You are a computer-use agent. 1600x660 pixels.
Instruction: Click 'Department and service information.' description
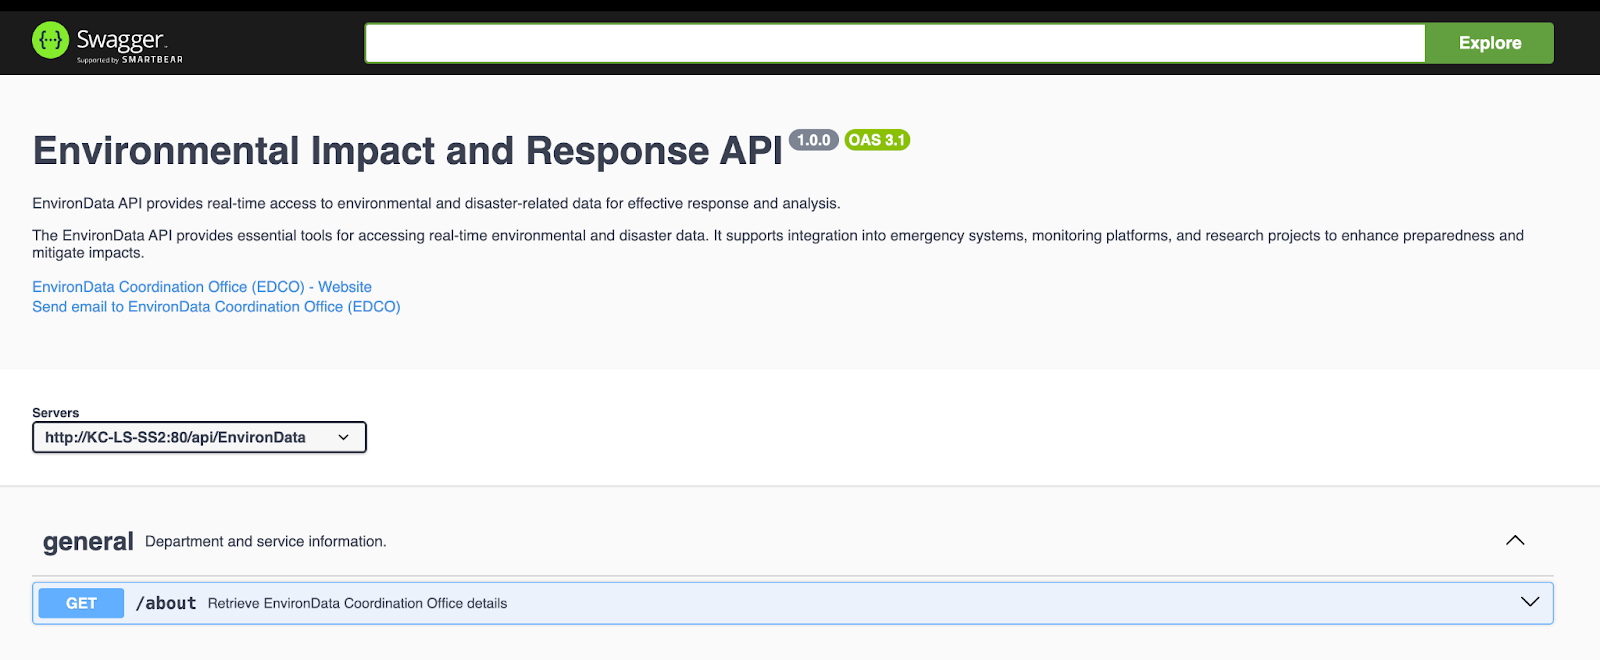(266, 541)
